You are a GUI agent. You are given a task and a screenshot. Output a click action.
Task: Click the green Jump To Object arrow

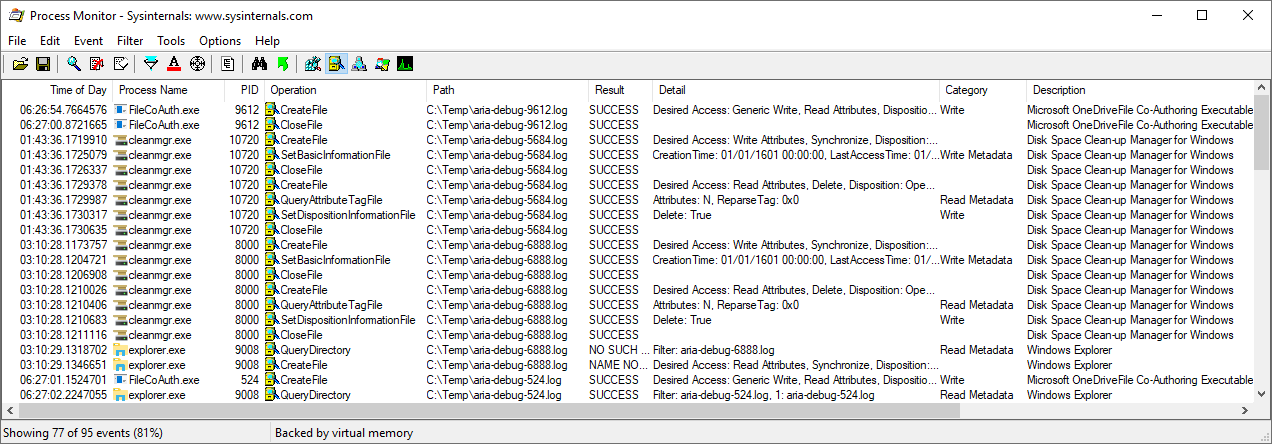[282, 64]
